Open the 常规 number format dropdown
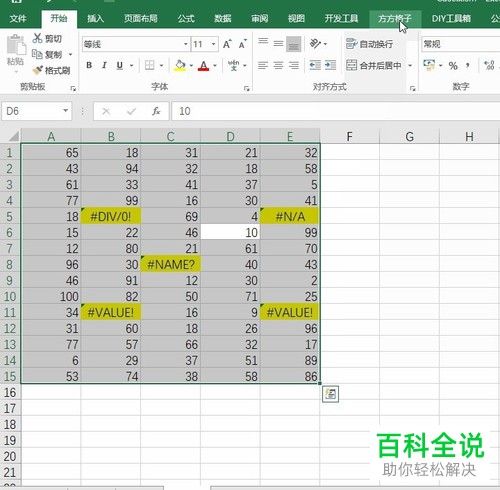 point(461,44)
